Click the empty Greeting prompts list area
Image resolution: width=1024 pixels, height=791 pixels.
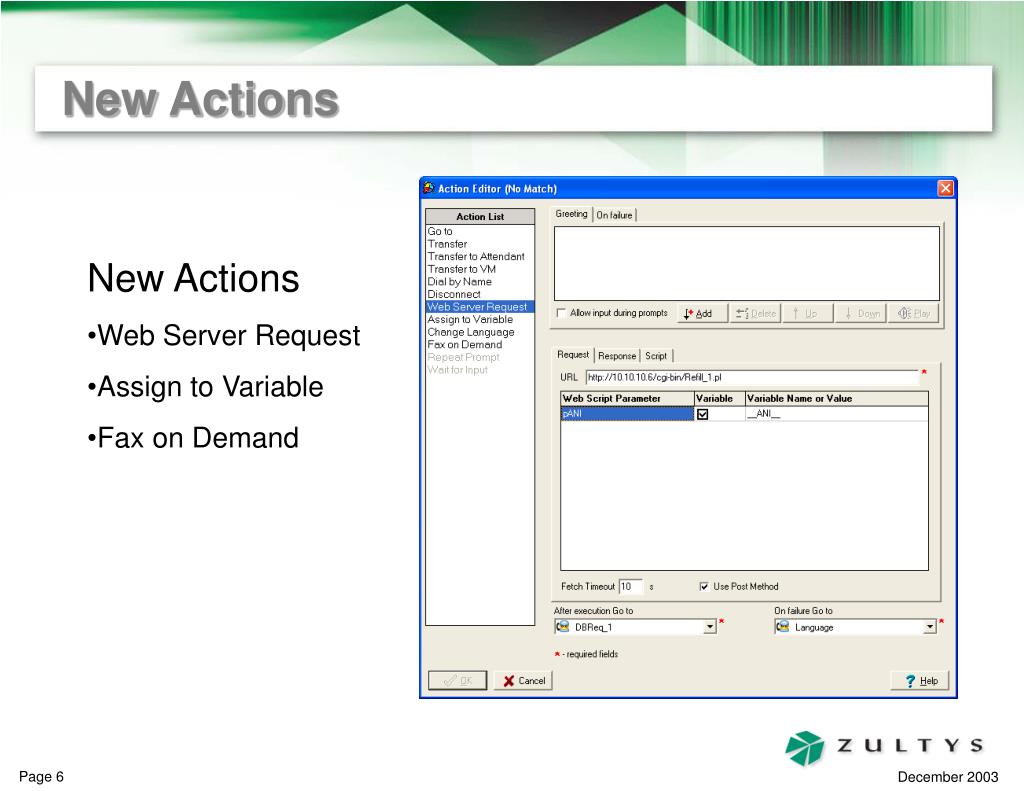tap(746, 263)
